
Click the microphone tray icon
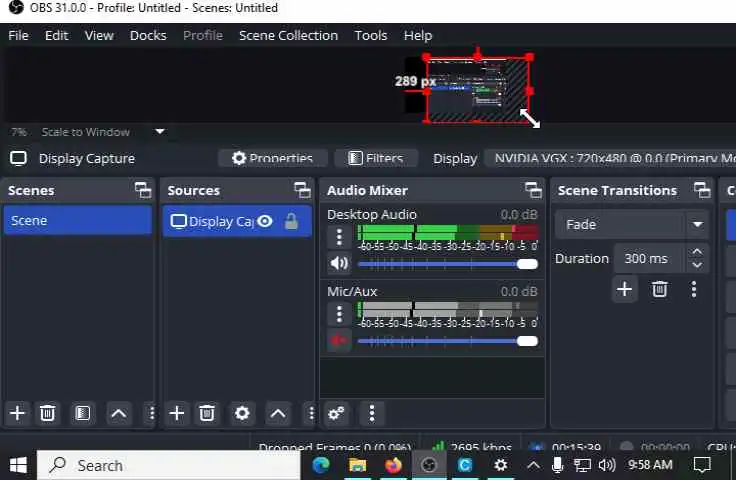(x=557, y=465)
